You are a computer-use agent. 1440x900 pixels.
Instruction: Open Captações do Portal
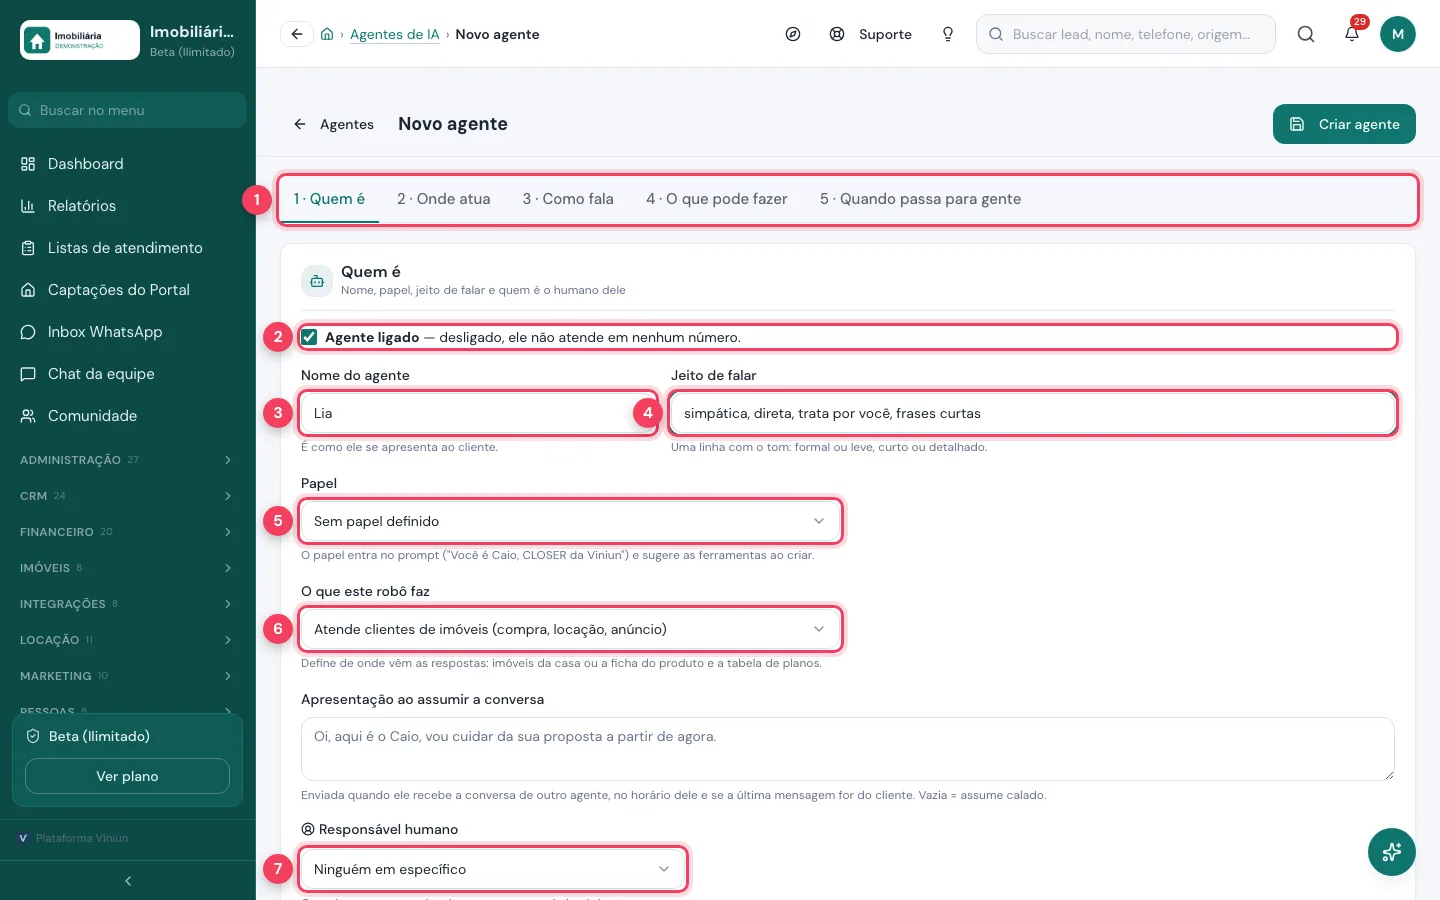point(128,290)
